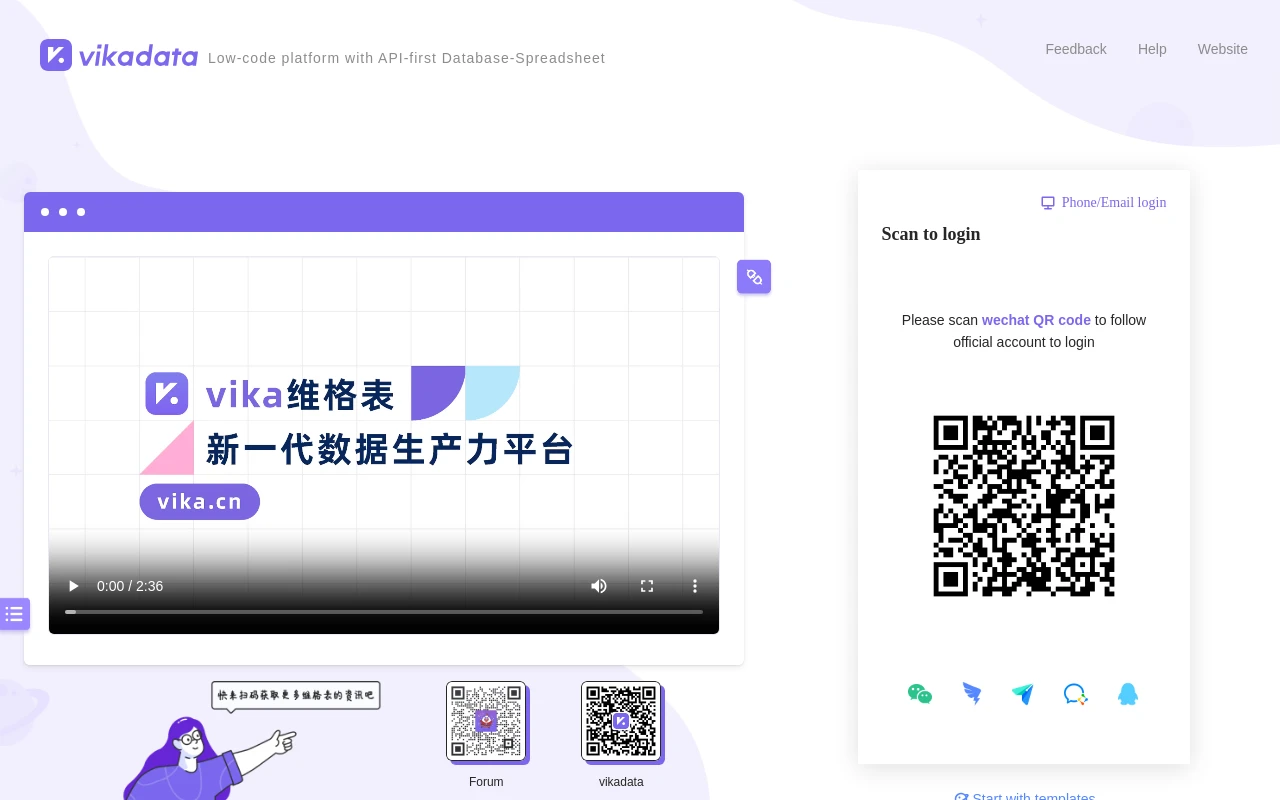Viewport: 1280px width, 800px height.
Task: Click the Forum QR code thumbnail
Action: click(486, 720)
